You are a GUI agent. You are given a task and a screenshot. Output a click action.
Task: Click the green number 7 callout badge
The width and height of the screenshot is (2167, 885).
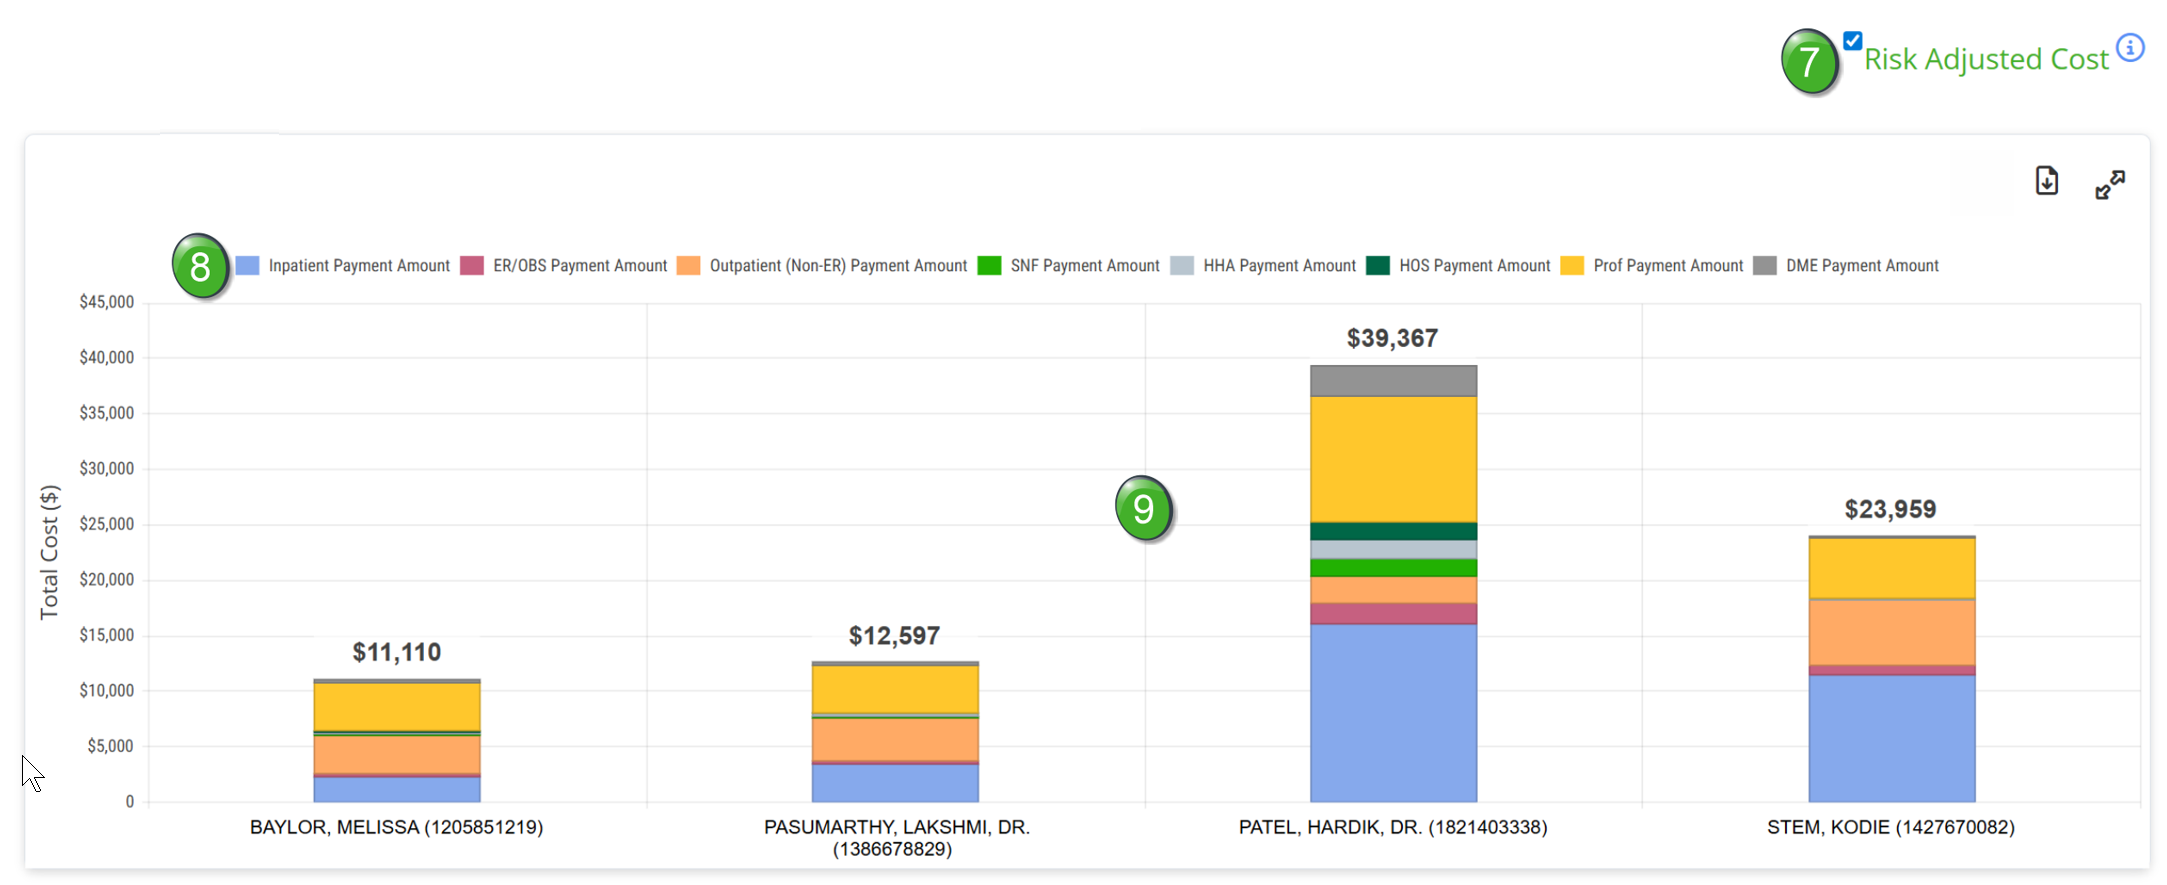pos(1809,62)
